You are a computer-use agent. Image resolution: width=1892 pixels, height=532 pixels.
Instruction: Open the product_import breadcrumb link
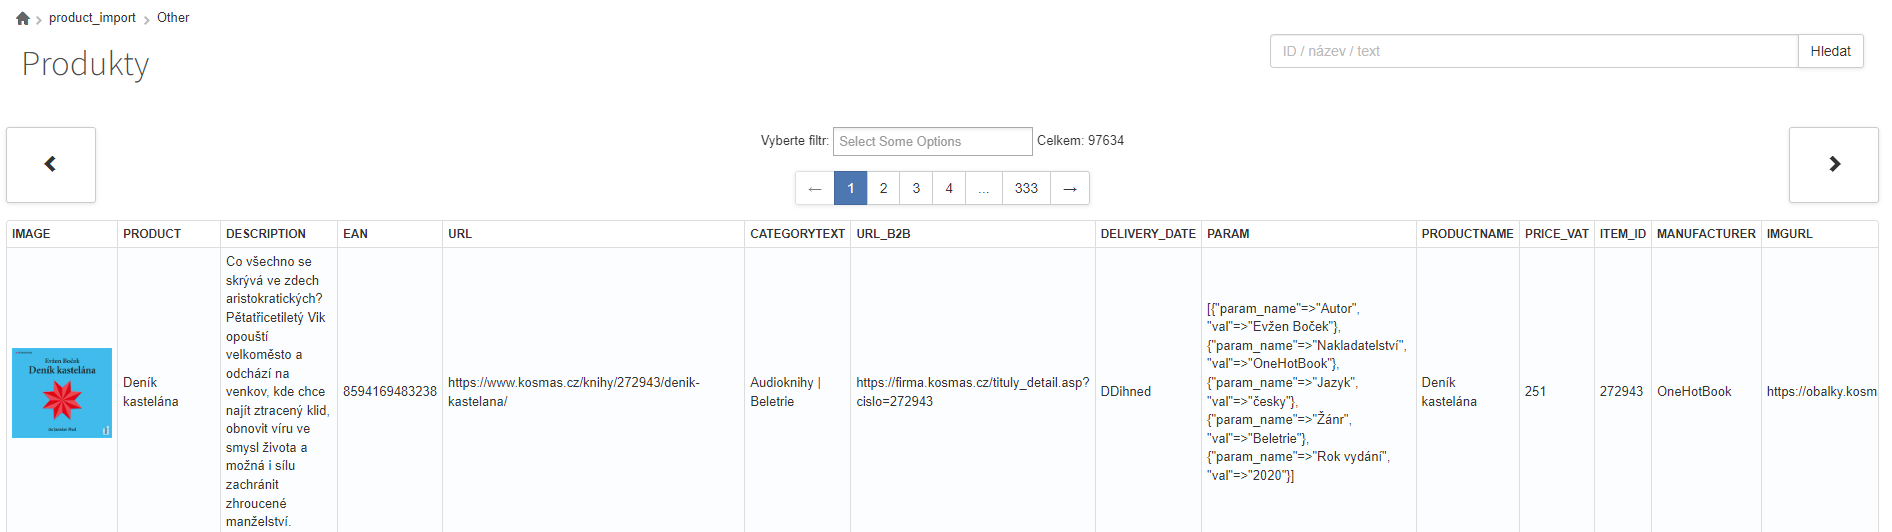[92, 18]
